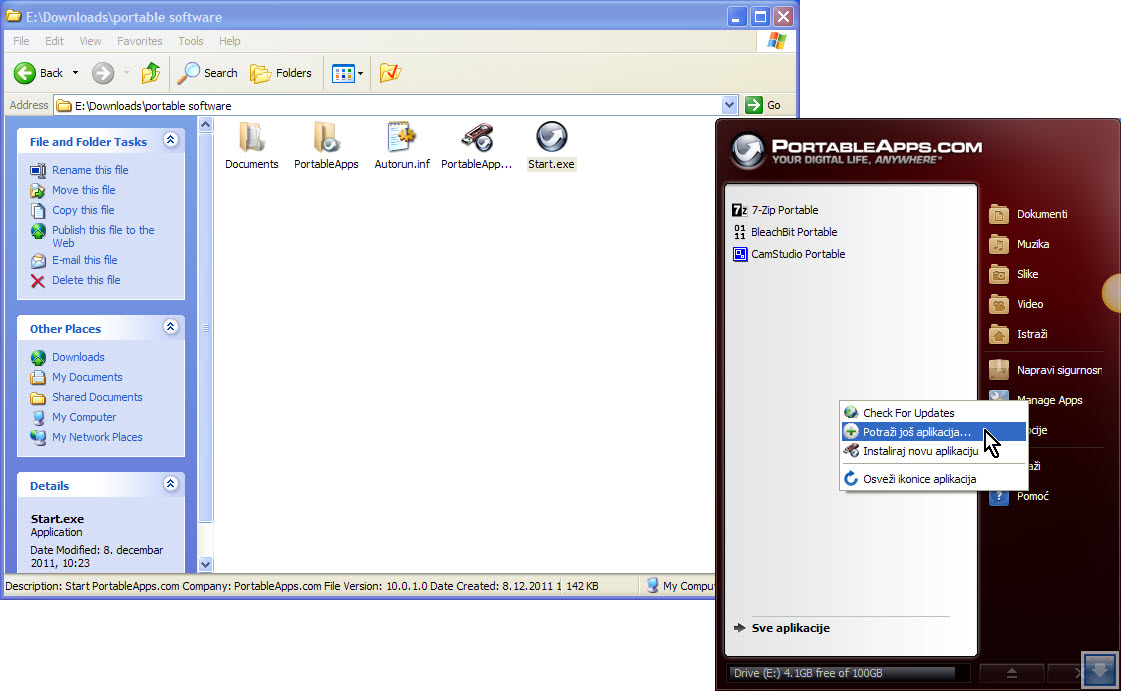Toggle the Folders pane button

(x=281, y=73)
